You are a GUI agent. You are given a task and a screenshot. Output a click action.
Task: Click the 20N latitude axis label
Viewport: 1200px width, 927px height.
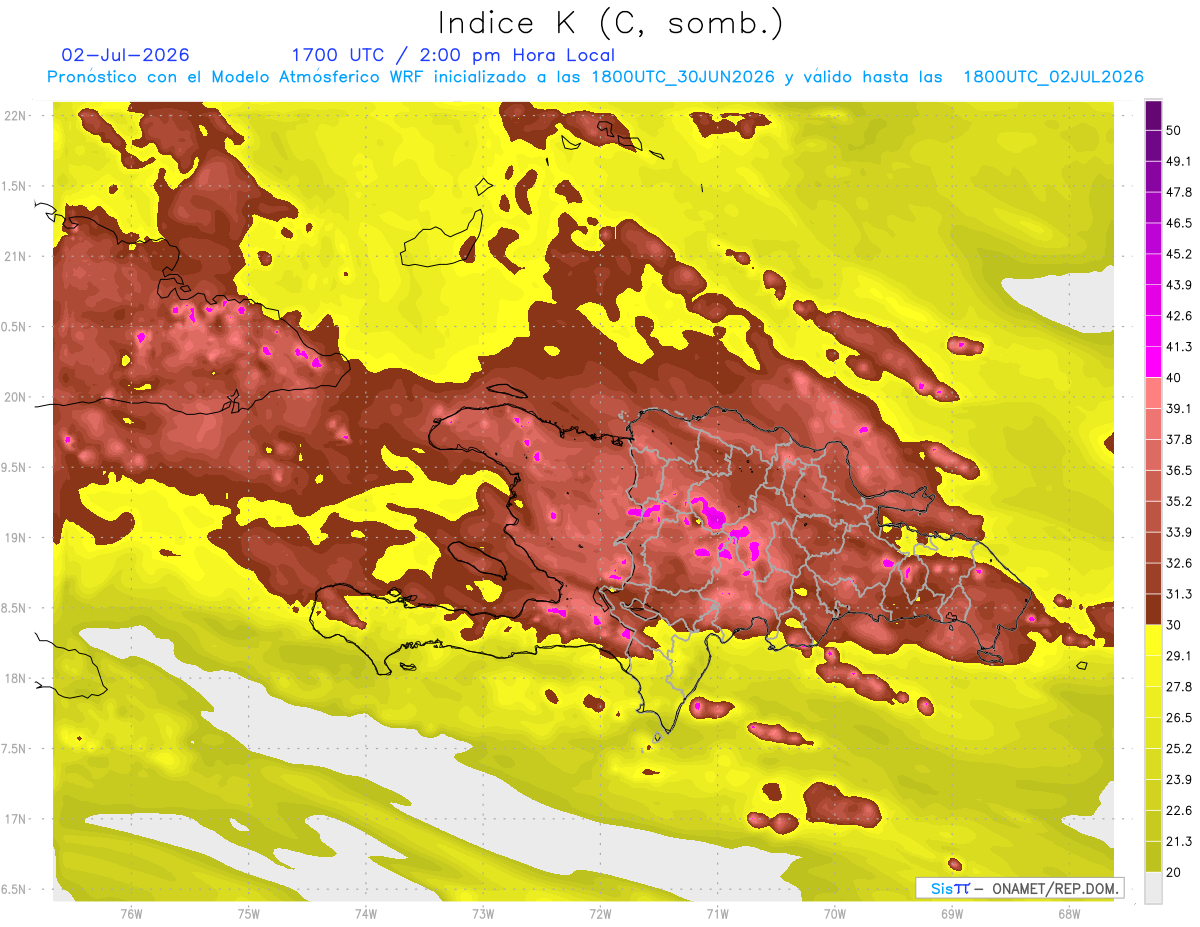tap(16, 397)
